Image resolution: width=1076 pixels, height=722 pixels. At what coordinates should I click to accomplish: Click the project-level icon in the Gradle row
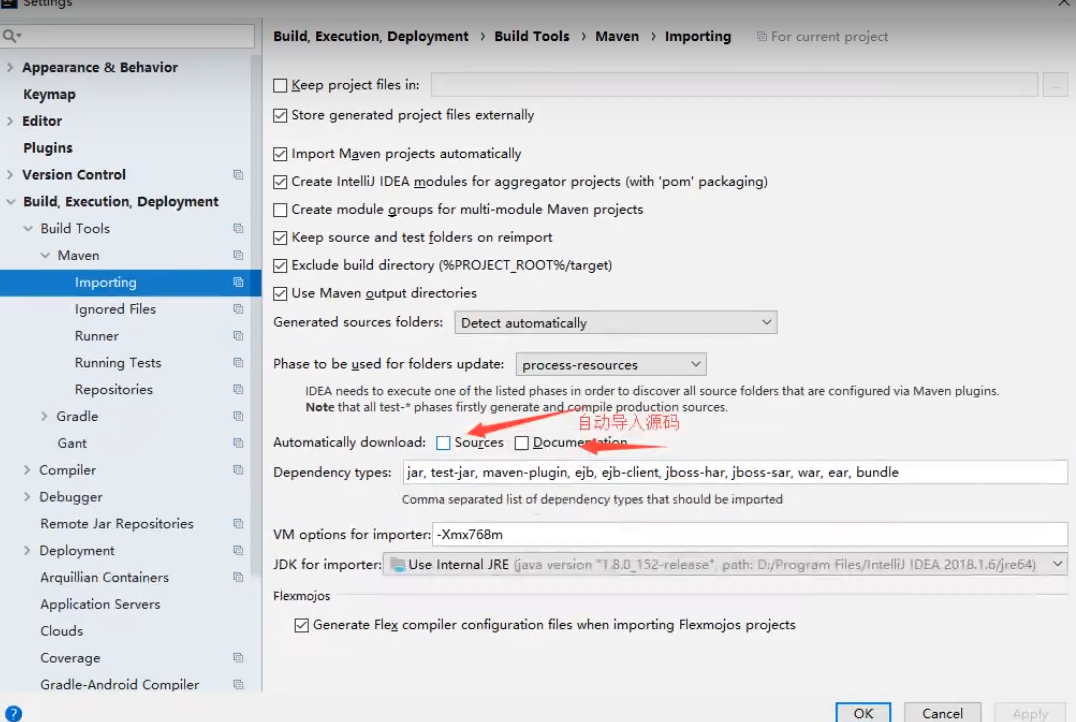[238, 416]
